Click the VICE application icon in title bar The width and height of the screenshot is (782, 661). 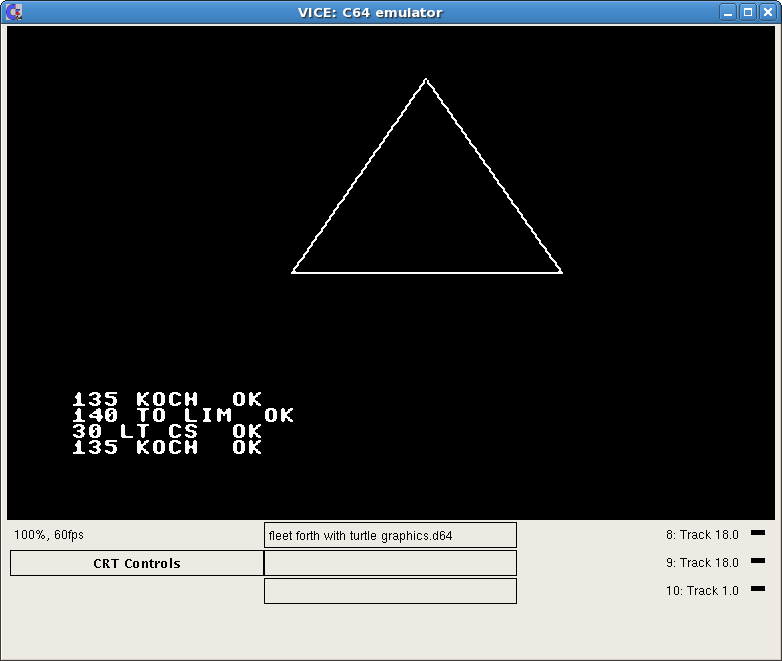[14, 12]
